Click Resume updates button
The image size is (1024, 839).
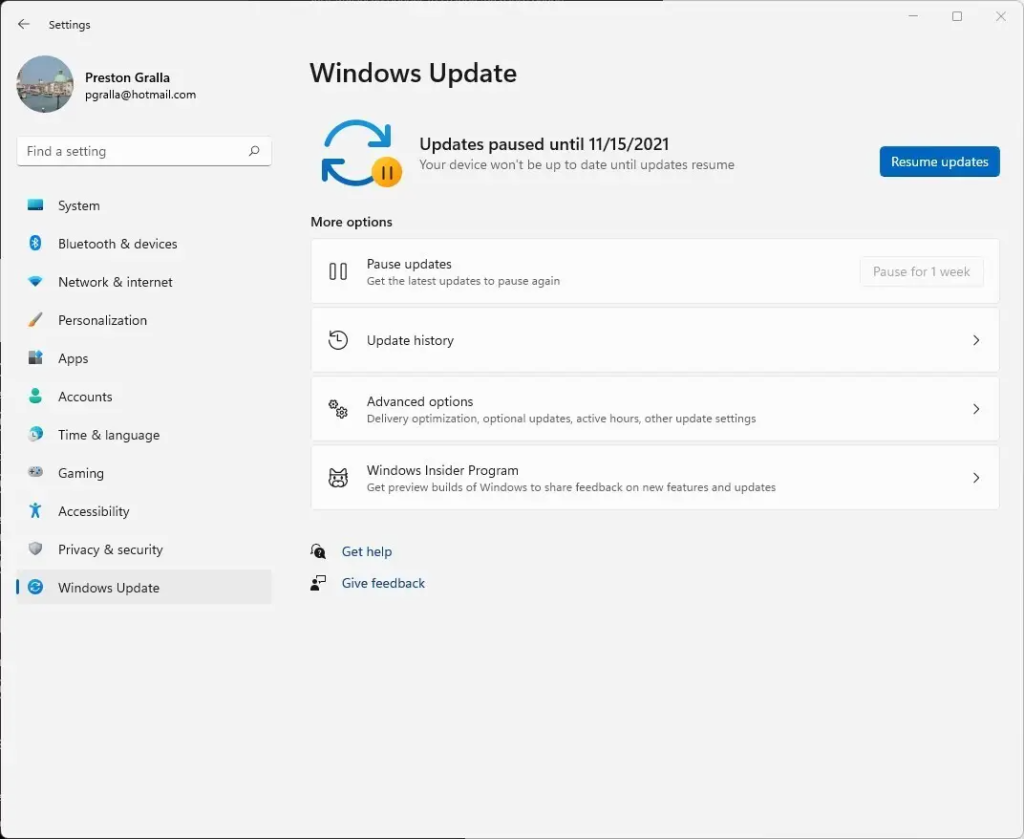[939, 161]
